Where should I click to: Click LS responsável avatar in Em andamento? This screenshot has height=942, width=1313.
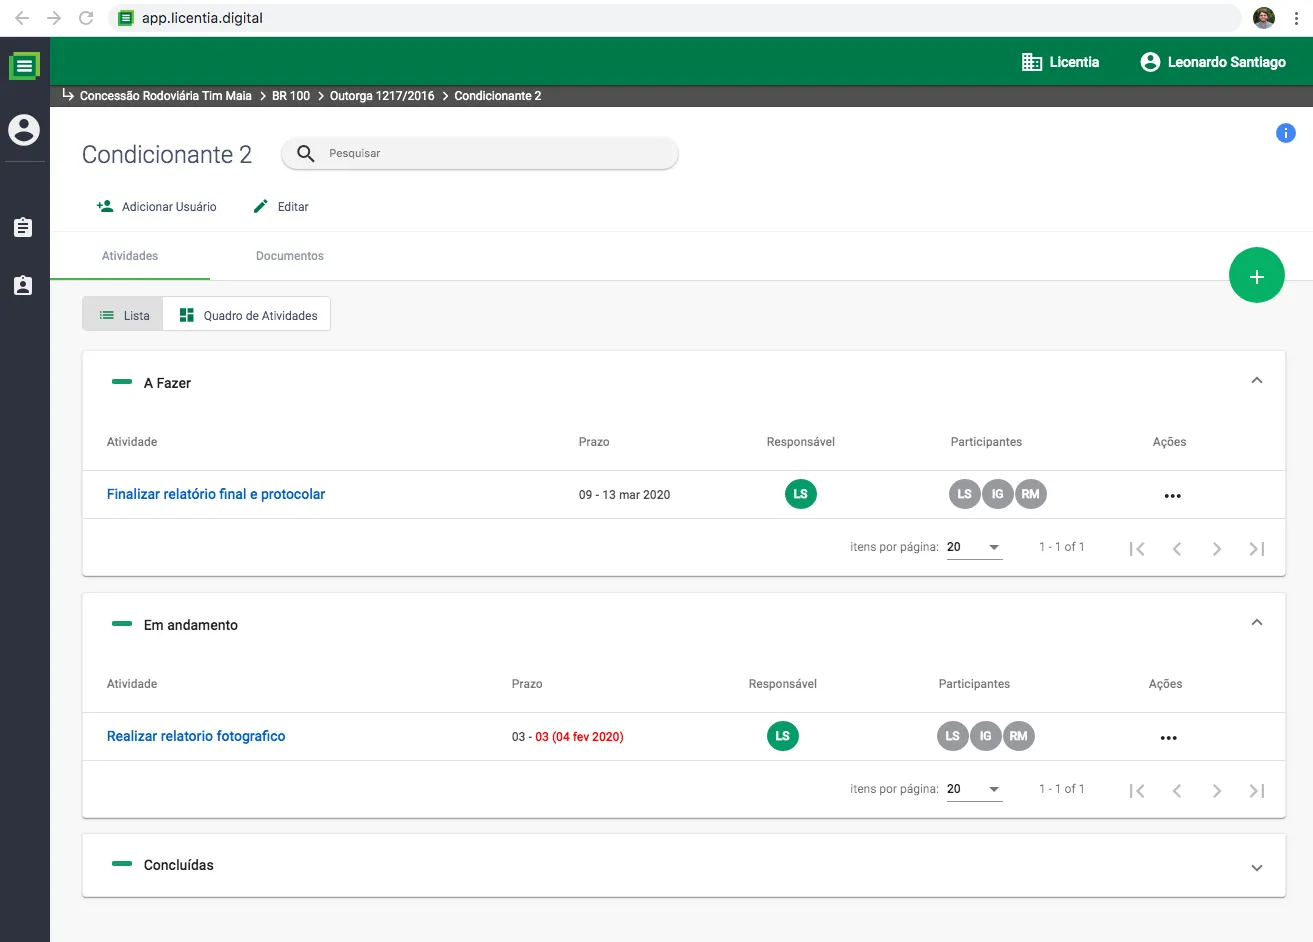click(783, 736)
